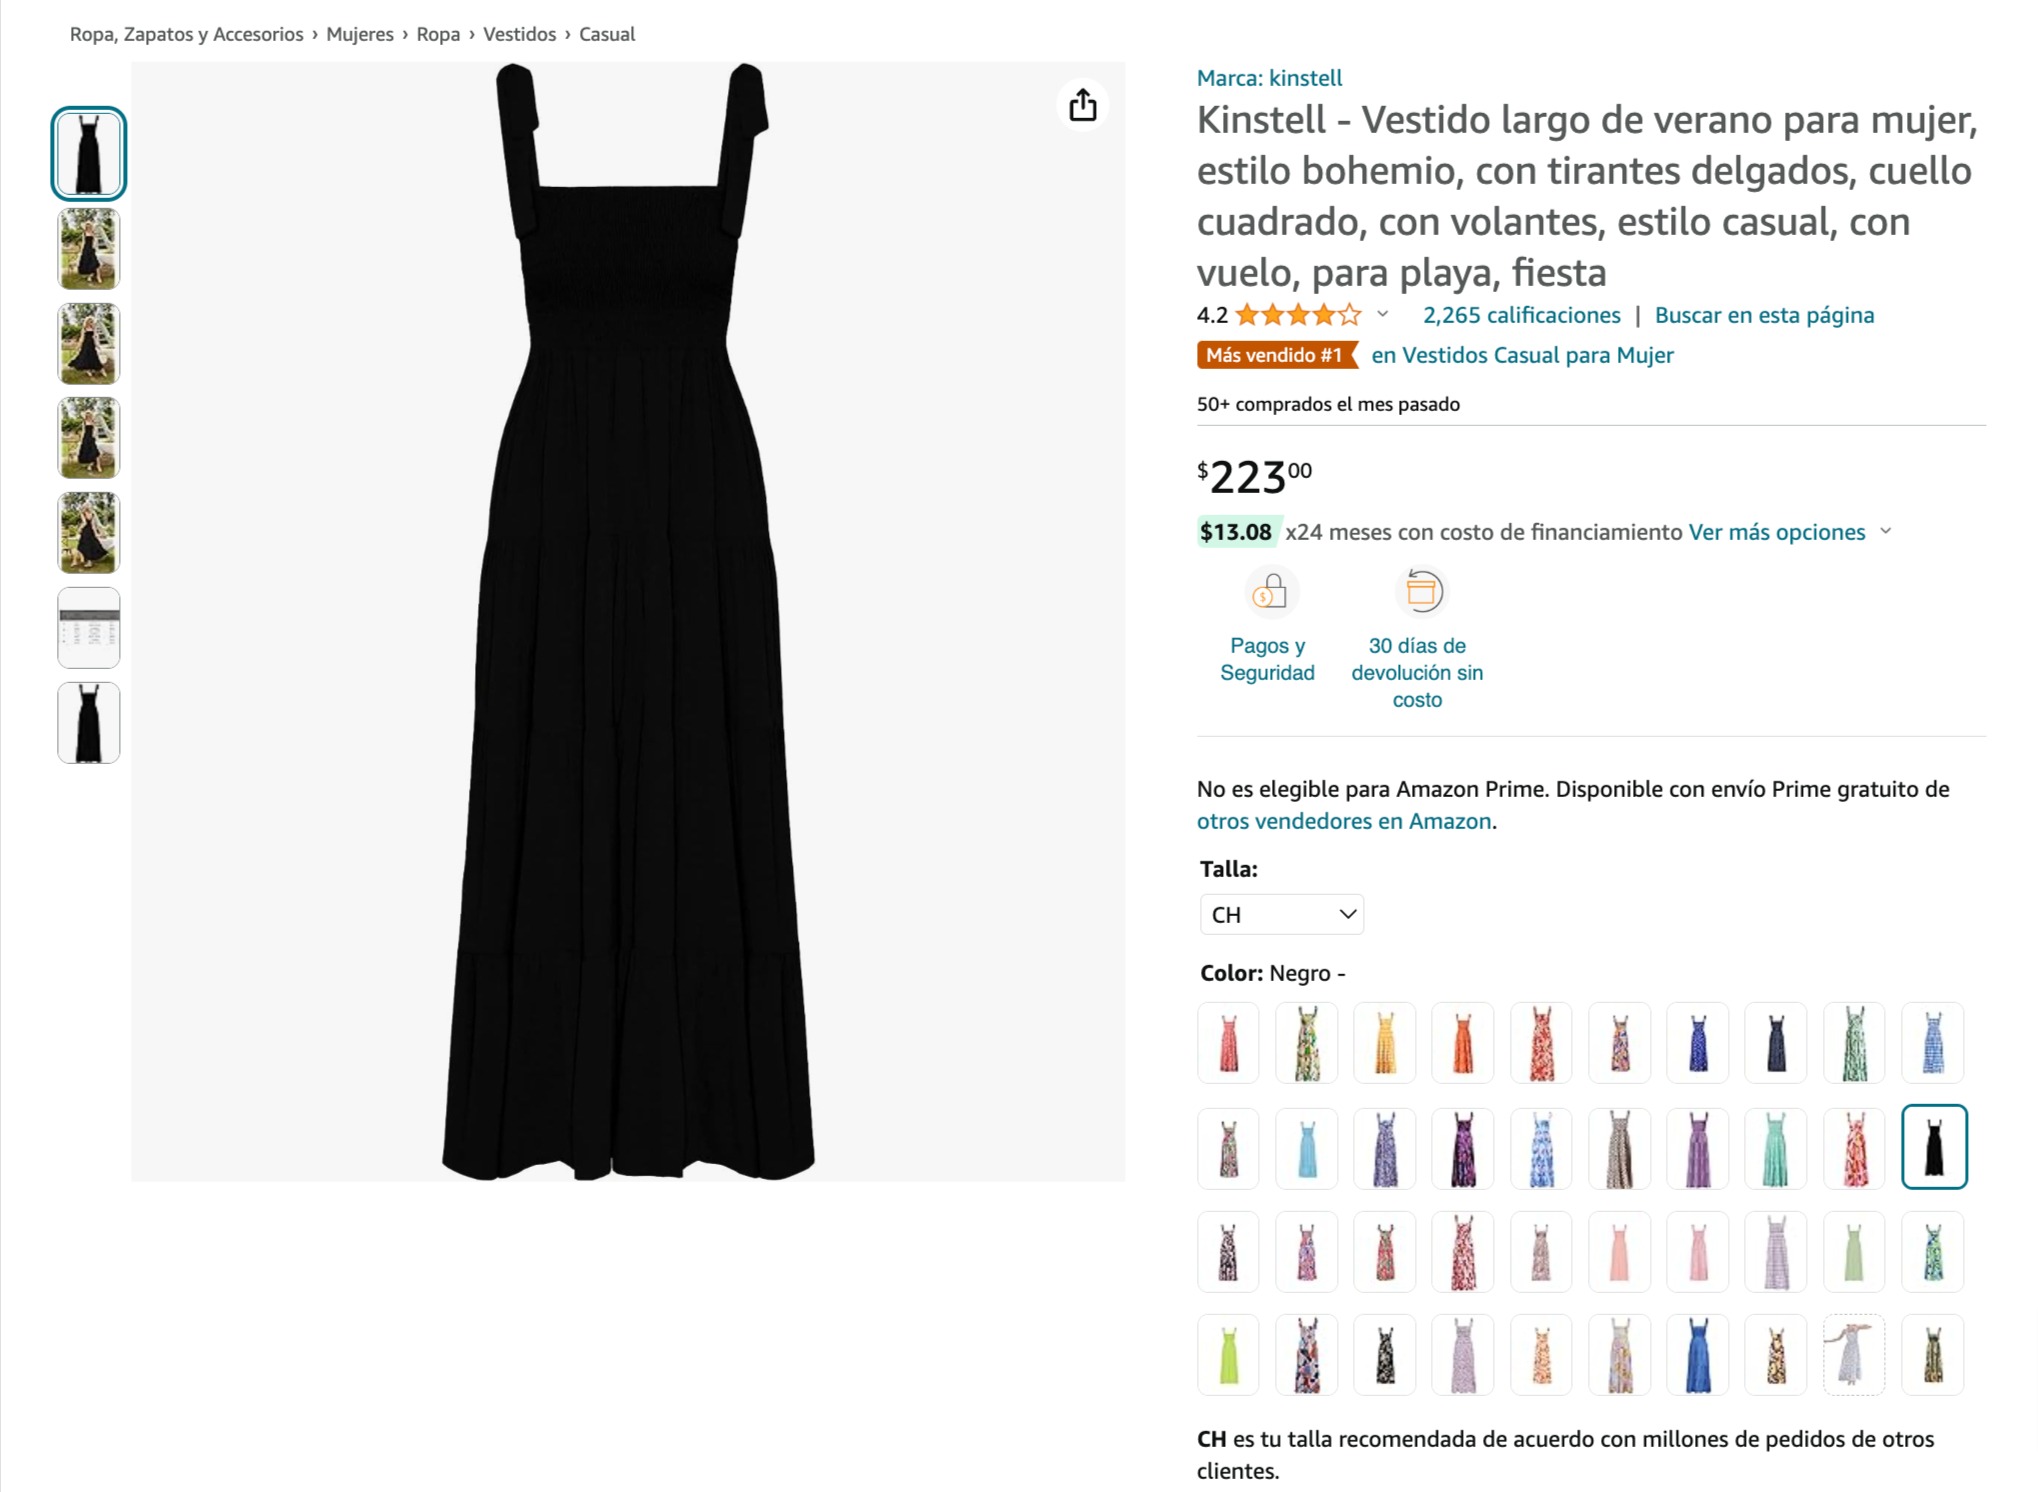This screenshot has width=2038, height=1492.
Task: View the size chart thumbnail image
Action: pyautogui.click(x=89, y=628)
